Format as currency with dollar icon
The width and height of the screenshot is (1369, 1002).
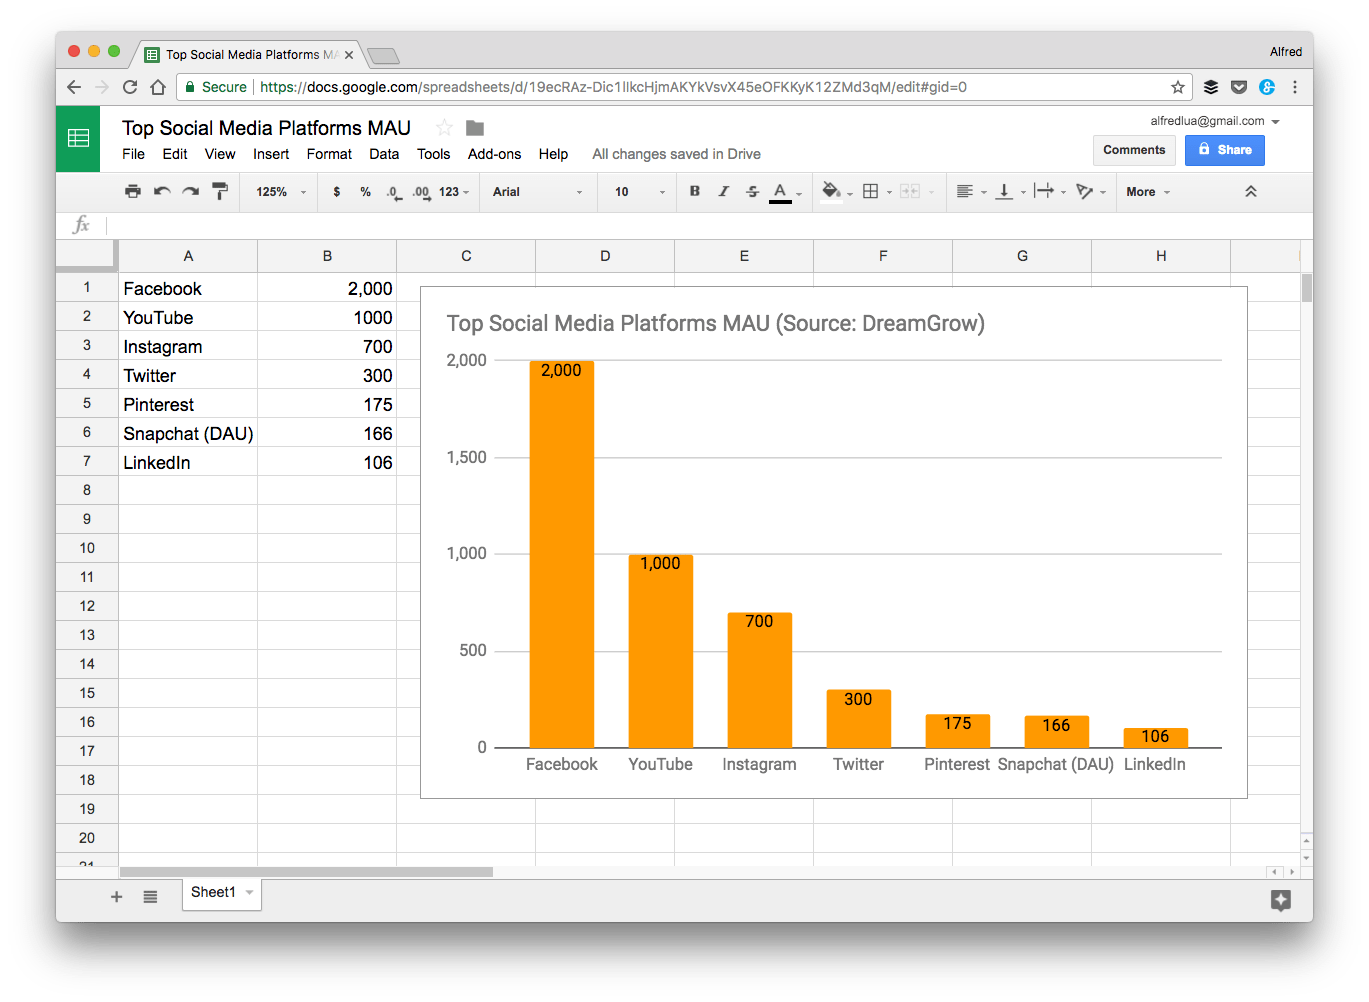[337, 192]
